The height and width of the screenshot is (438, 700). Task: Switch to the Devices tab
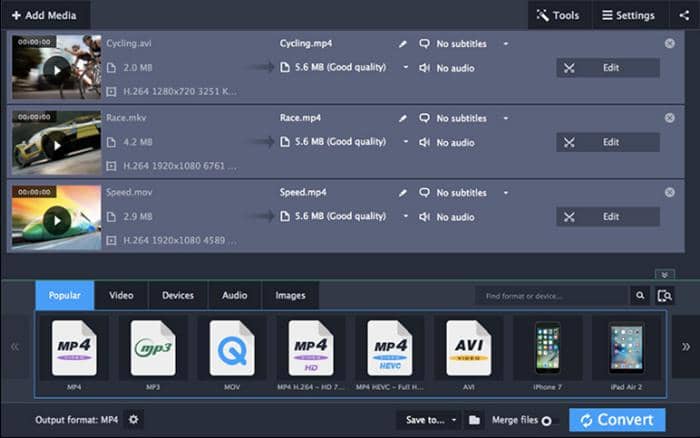coord(178,296)
